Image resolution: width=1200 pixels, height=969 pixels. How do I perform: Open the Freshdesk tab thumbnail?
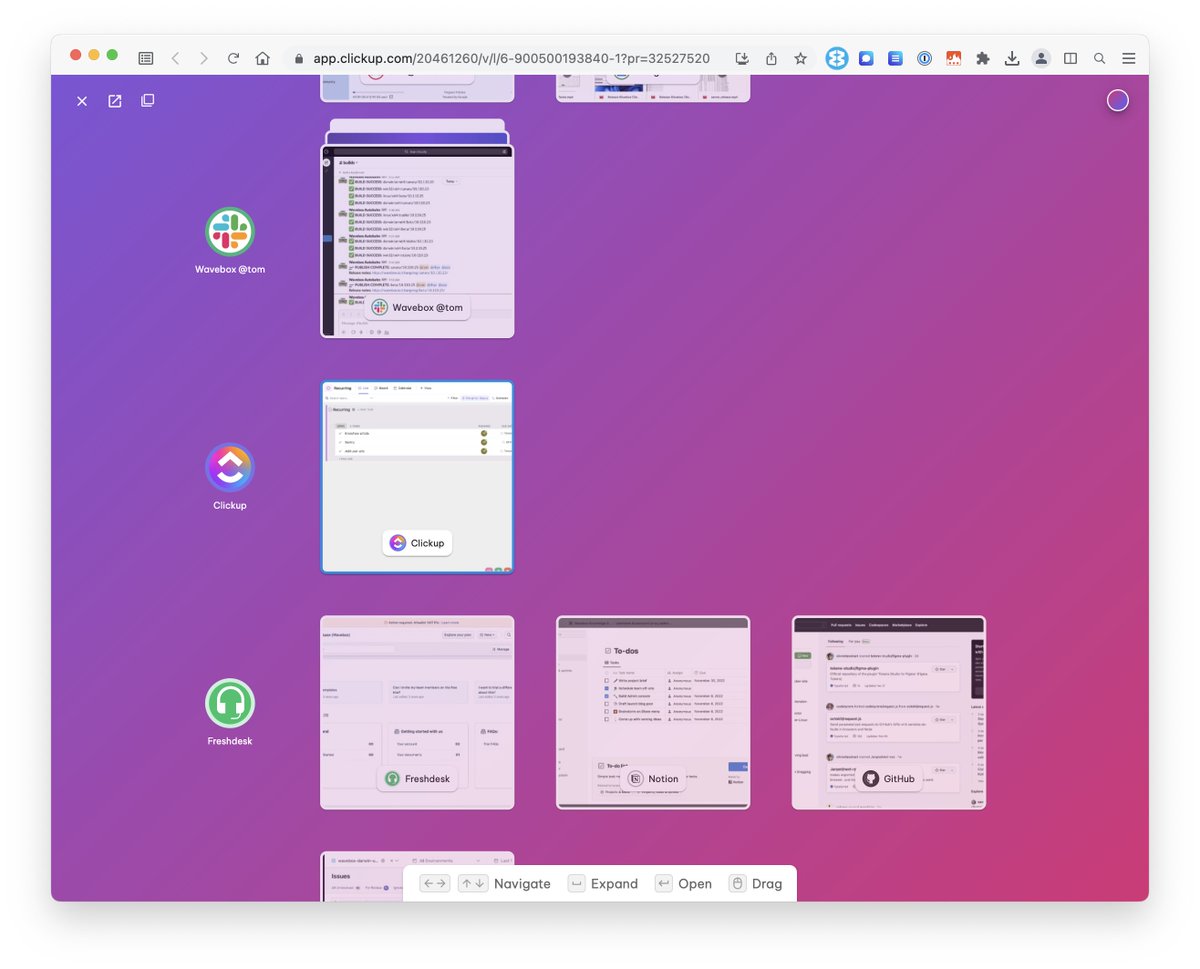point(417,713)
